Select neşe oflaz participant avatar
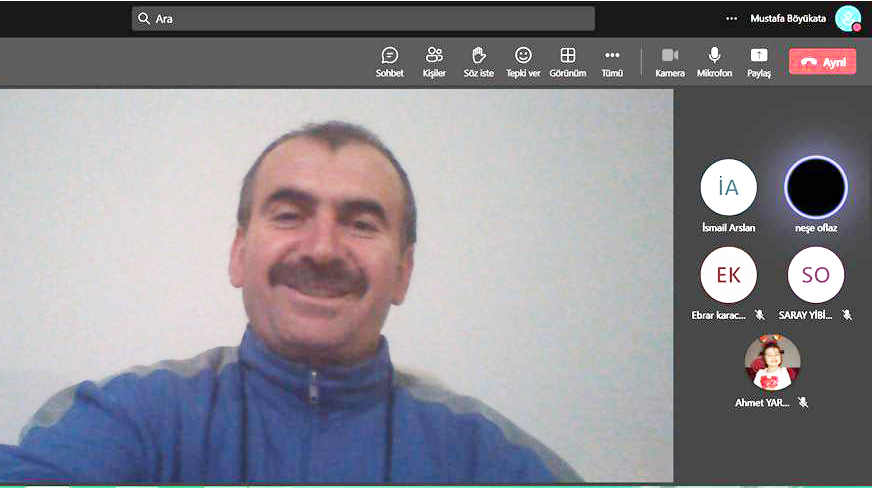Viewport: 872px width, 488px height. [x=816, y=187]
